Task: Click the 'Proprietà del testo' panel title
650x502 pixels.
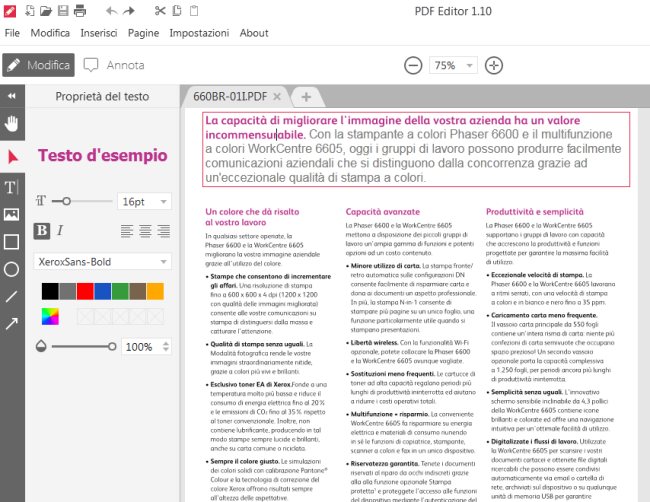Action: coord(102,97)
